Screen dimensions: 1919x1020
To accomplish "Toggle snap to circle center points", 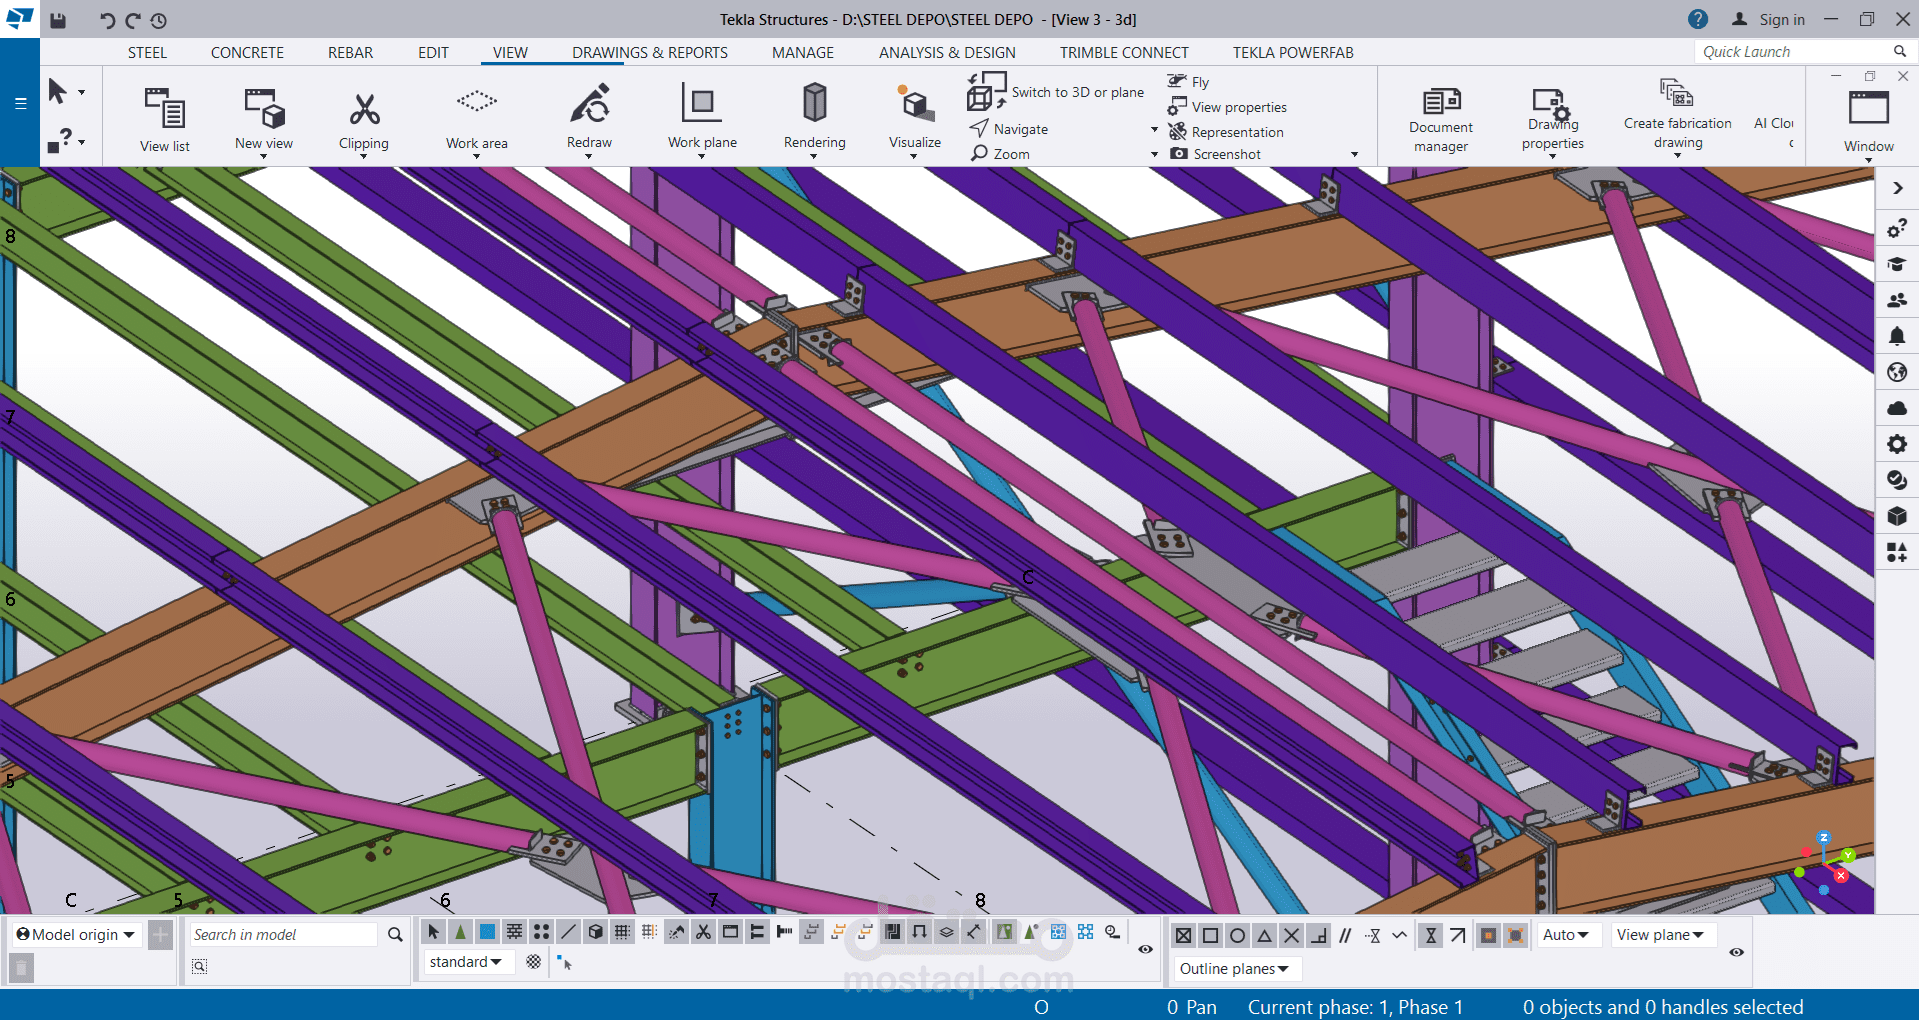I will pos(1237,936).
